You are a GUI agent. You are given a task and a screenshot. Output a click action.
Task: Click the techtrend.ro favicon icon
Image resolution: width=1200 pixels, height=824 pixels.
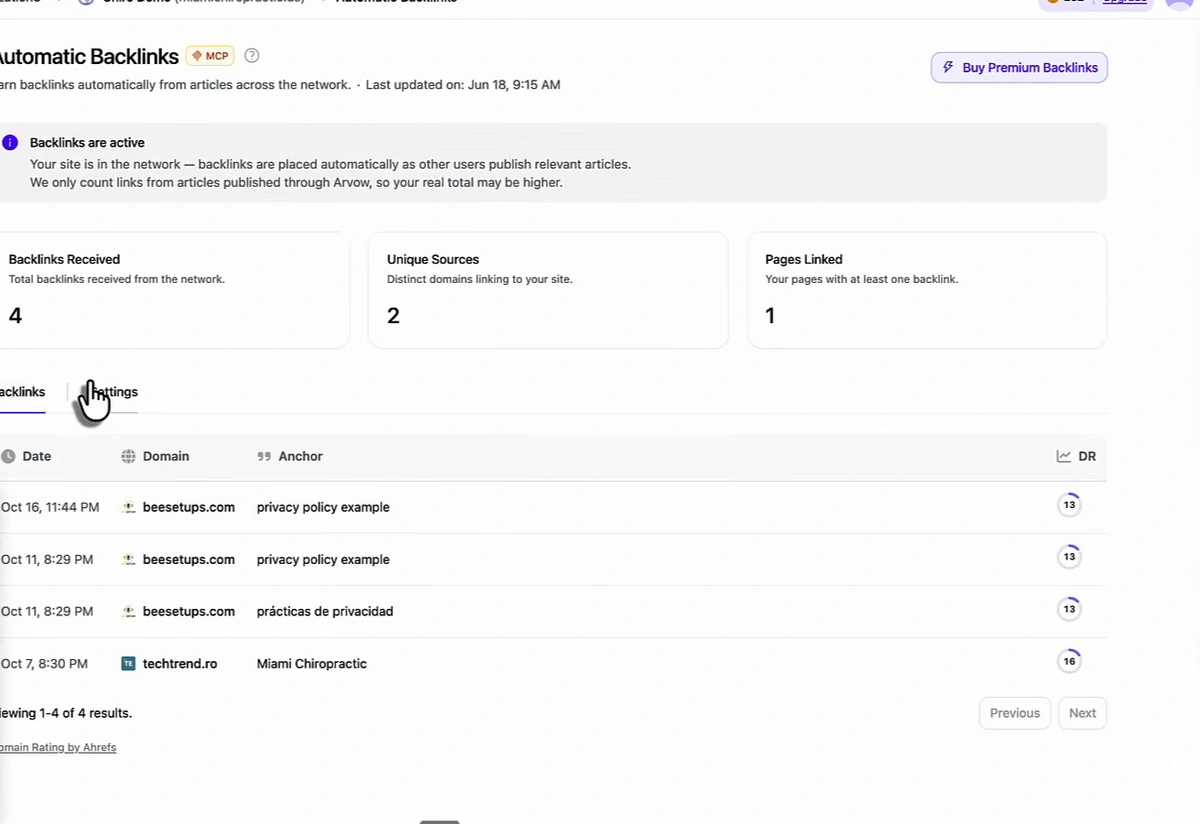[x=128, y=664]
